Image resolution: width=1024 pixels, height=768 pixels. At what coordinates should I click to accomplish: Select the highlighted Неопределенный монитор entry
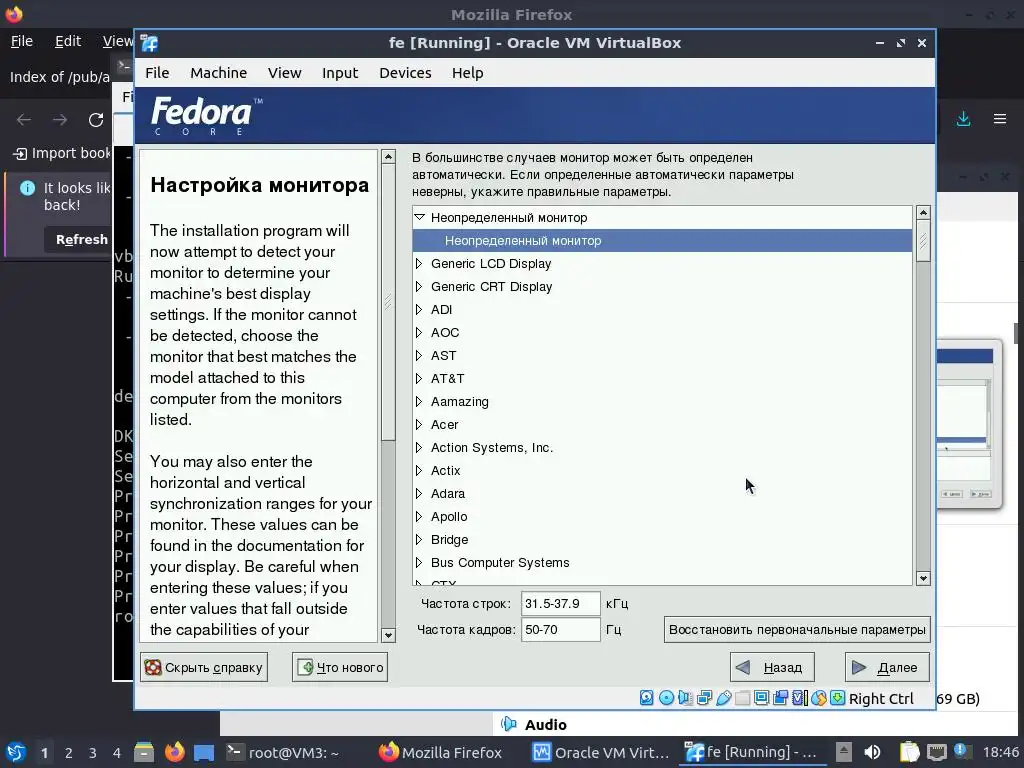click(662, 241)
